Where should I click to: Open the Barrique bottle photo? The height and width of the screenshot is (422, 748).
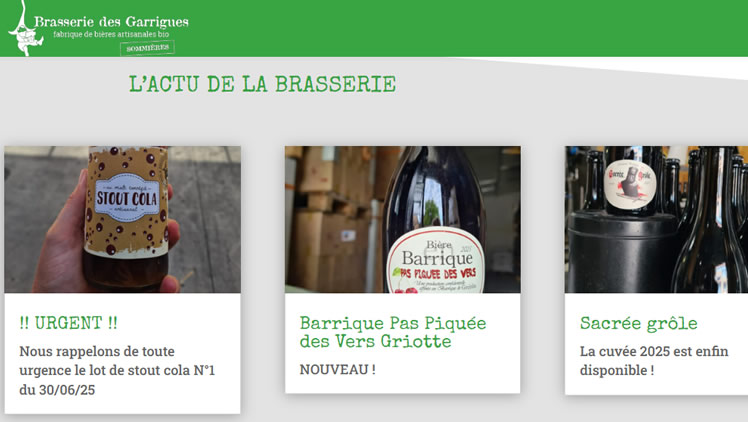click(403, 219)
